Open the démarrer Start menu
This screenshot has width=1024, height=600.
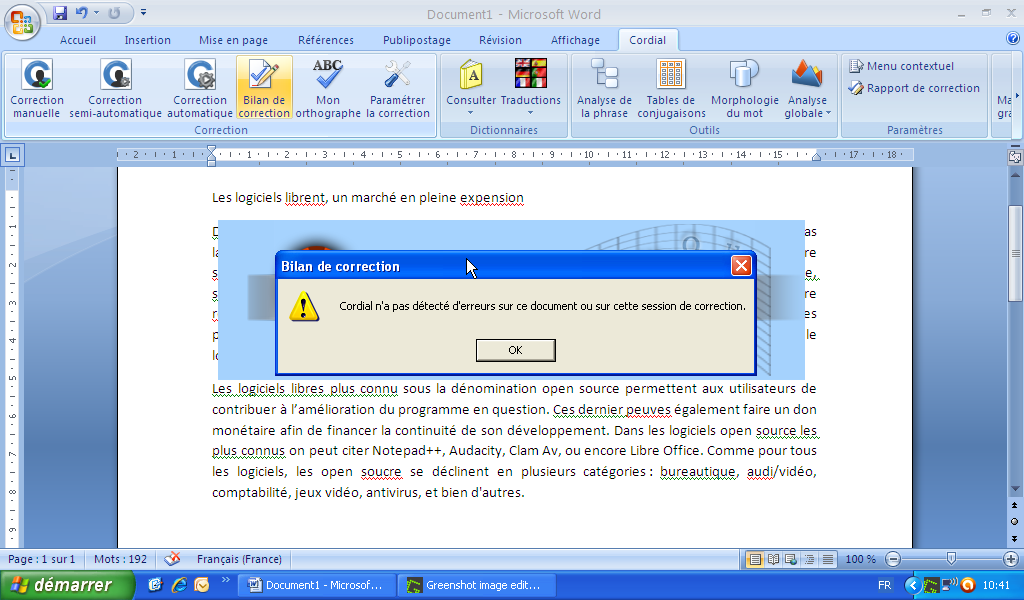(x=67, y=585)
